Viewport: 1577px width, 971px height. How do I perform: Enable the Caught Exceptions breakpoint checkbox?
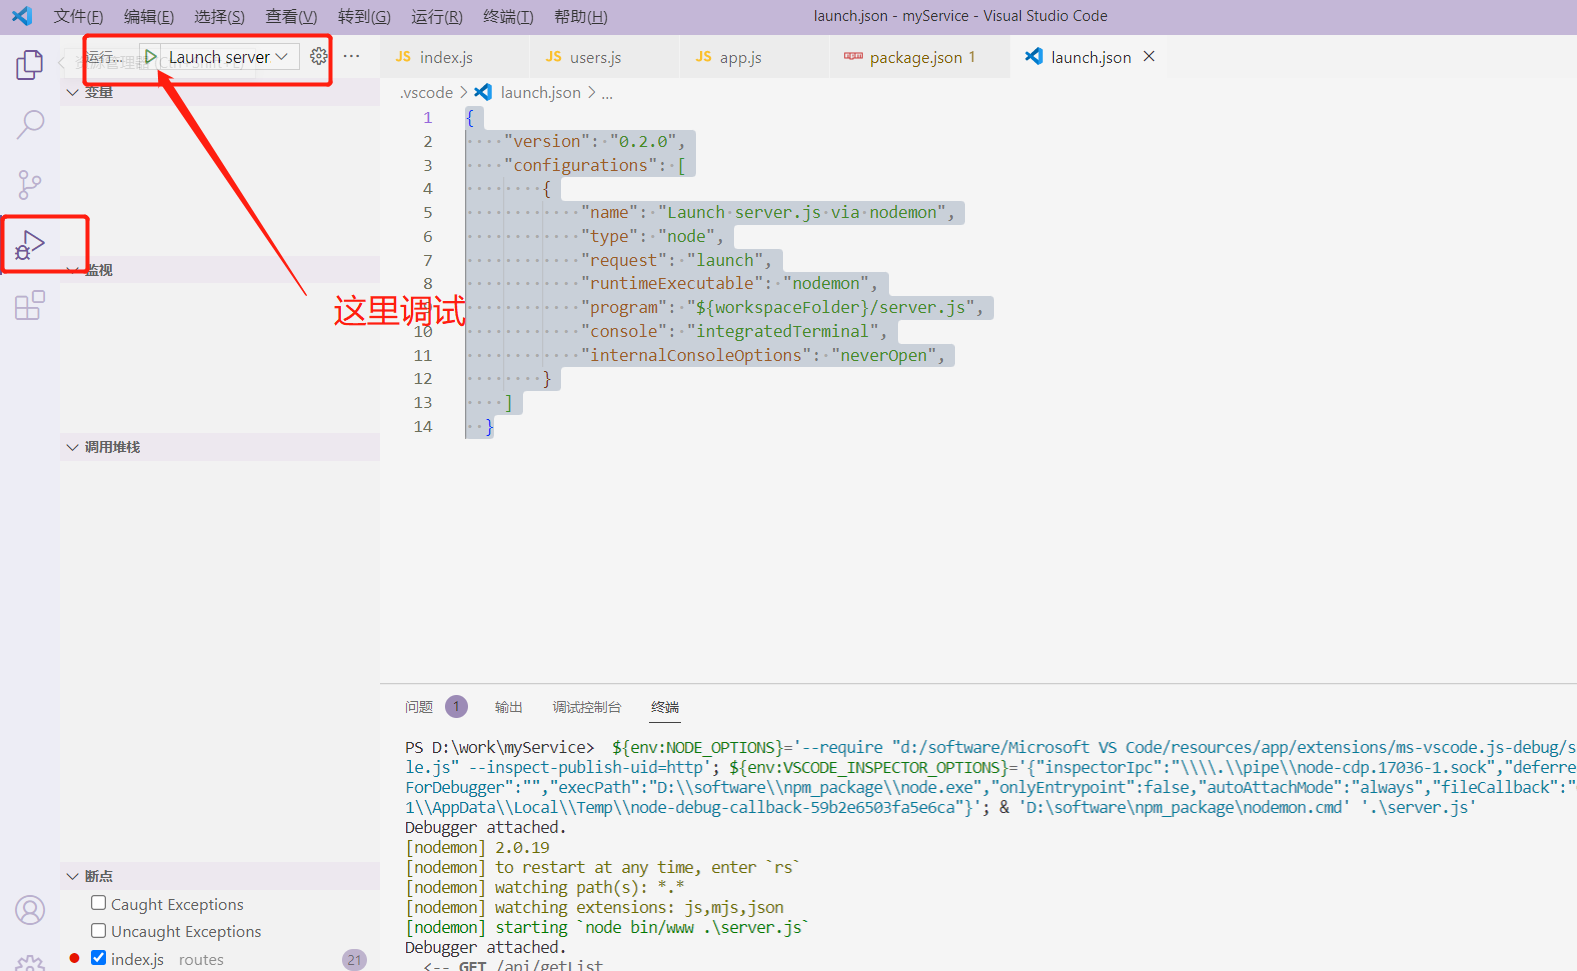click(98, 903)
